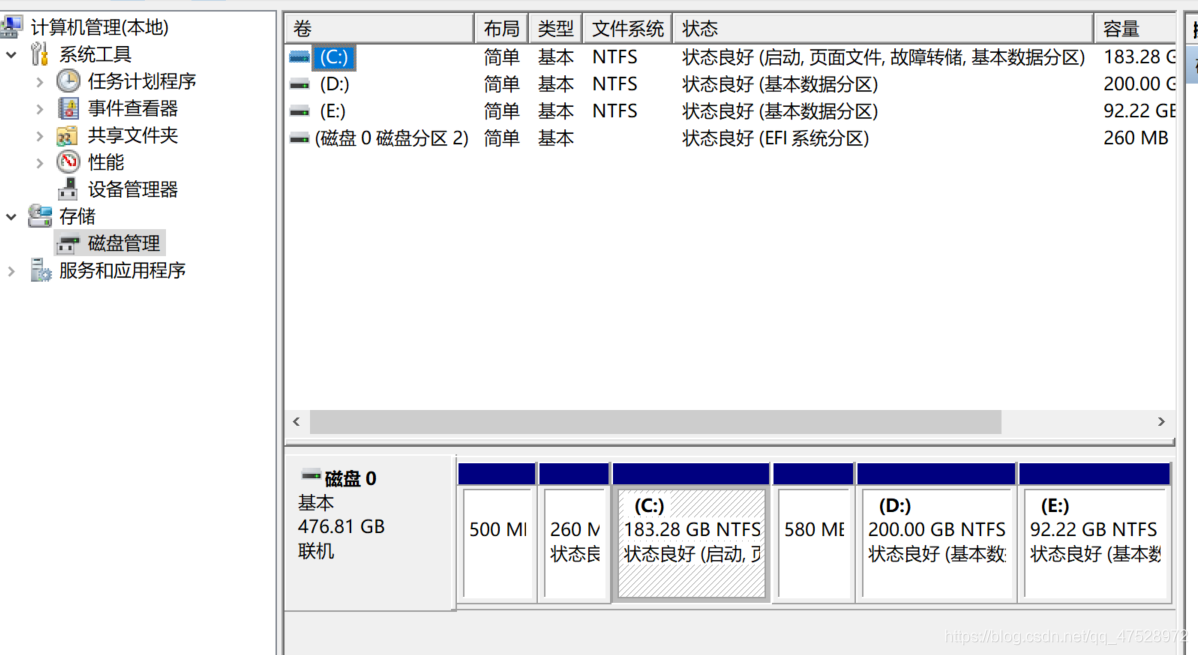This screenshot has height=655, width=1198.
Task: Click the 任务计划程序 clock icon
Action: 68,81
